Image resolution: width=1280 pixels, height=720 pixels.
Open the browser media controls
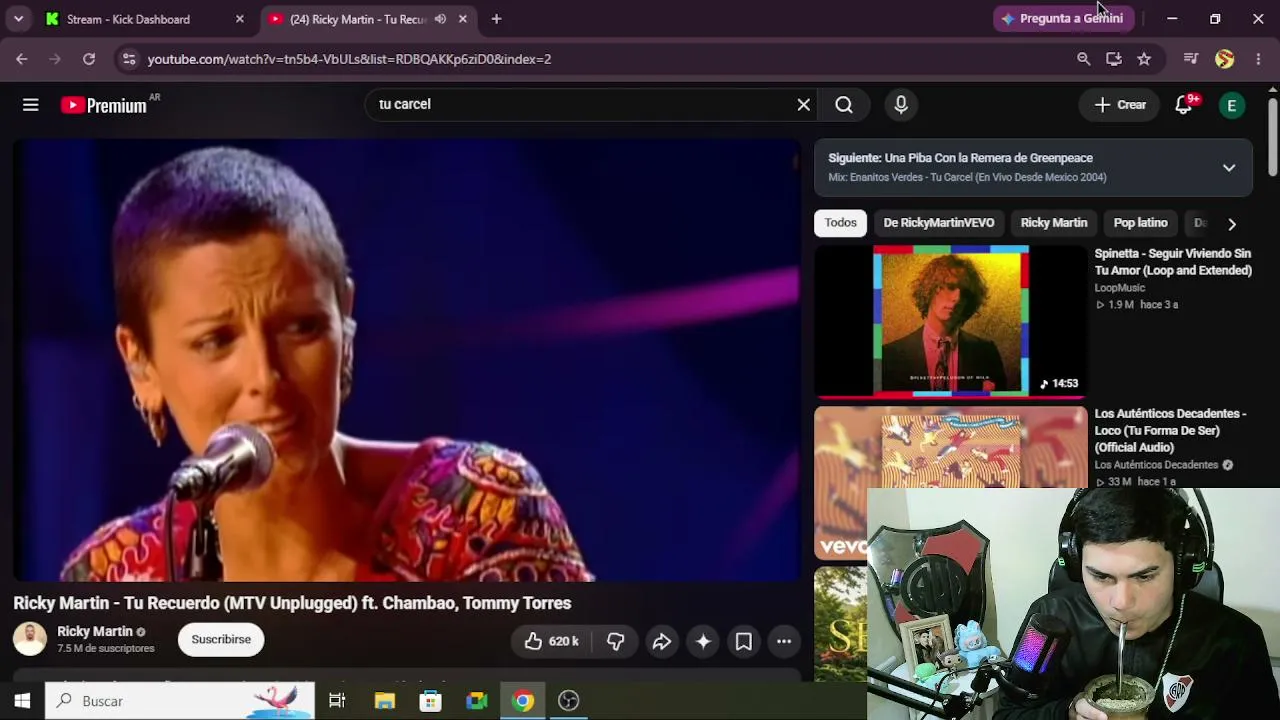pyautogui.click(x=1191, y=59)
